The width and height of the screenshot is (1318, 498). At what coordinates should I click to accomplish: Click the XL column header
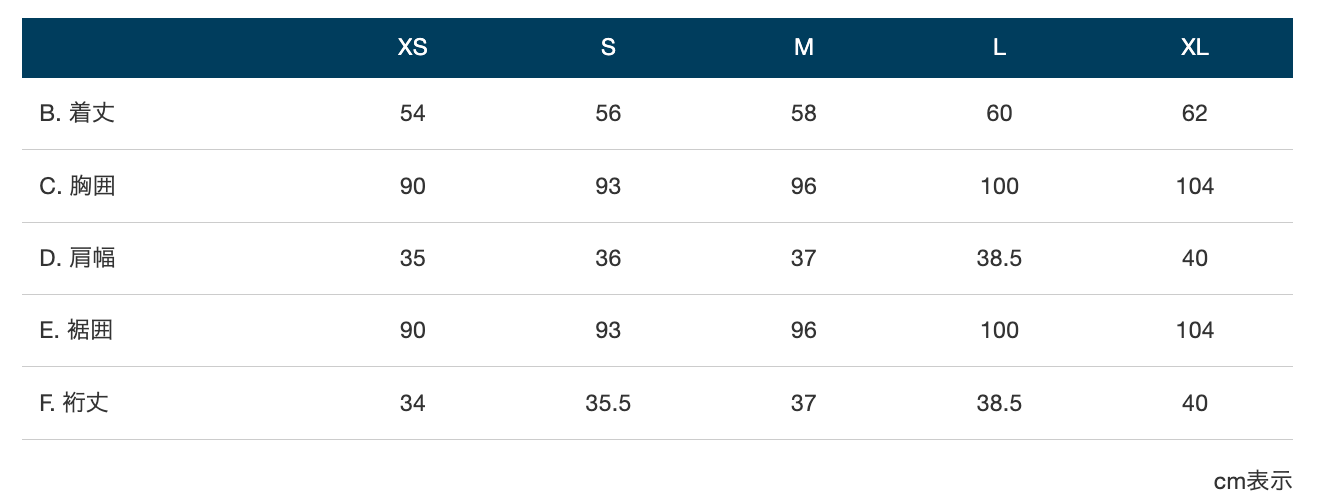1195,48
